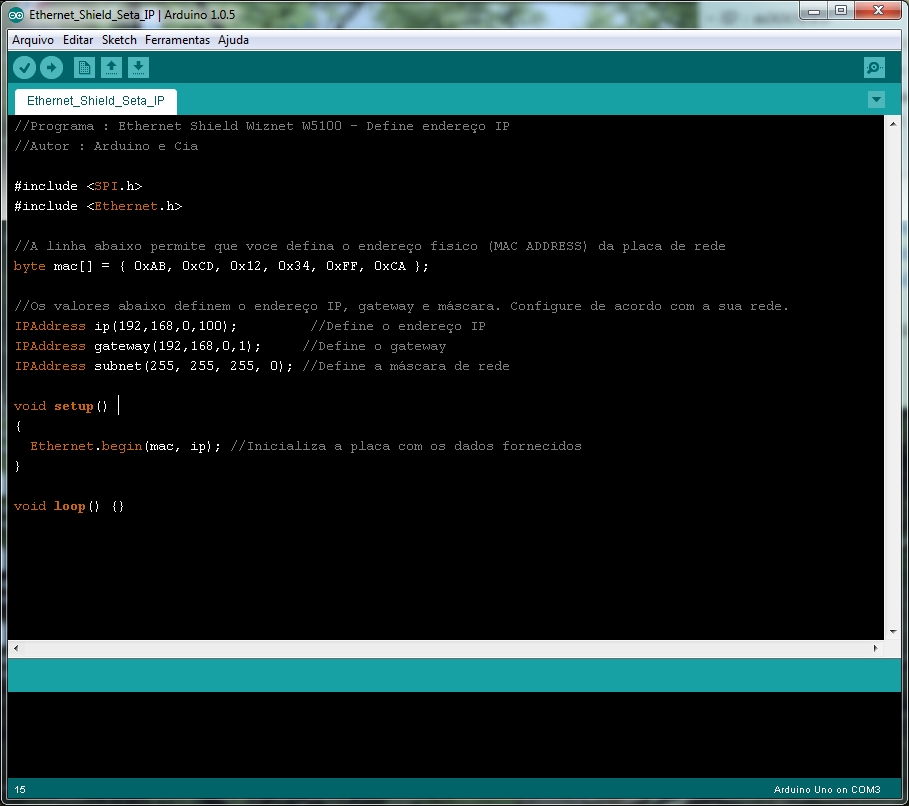The image size is (909, 806).
Task: Select the Ethernet_Shield_Seta_IP tab
Action: click(96, 101)
